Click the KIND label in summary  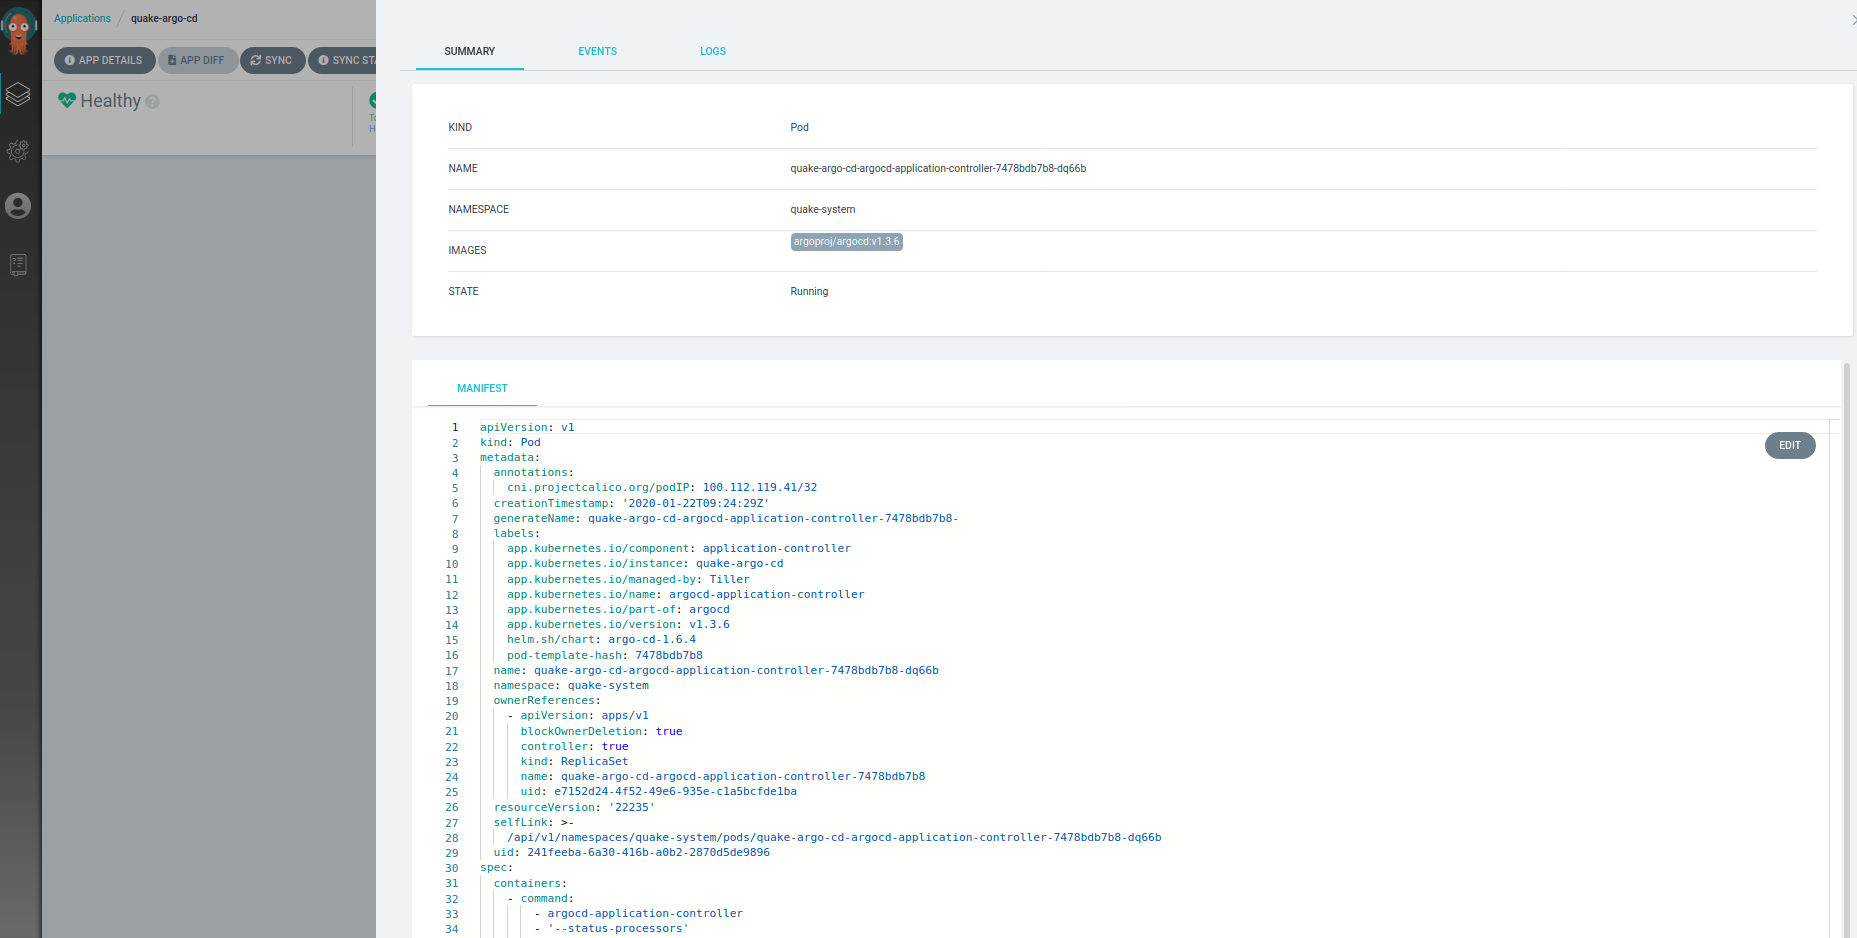coord(460,127)
